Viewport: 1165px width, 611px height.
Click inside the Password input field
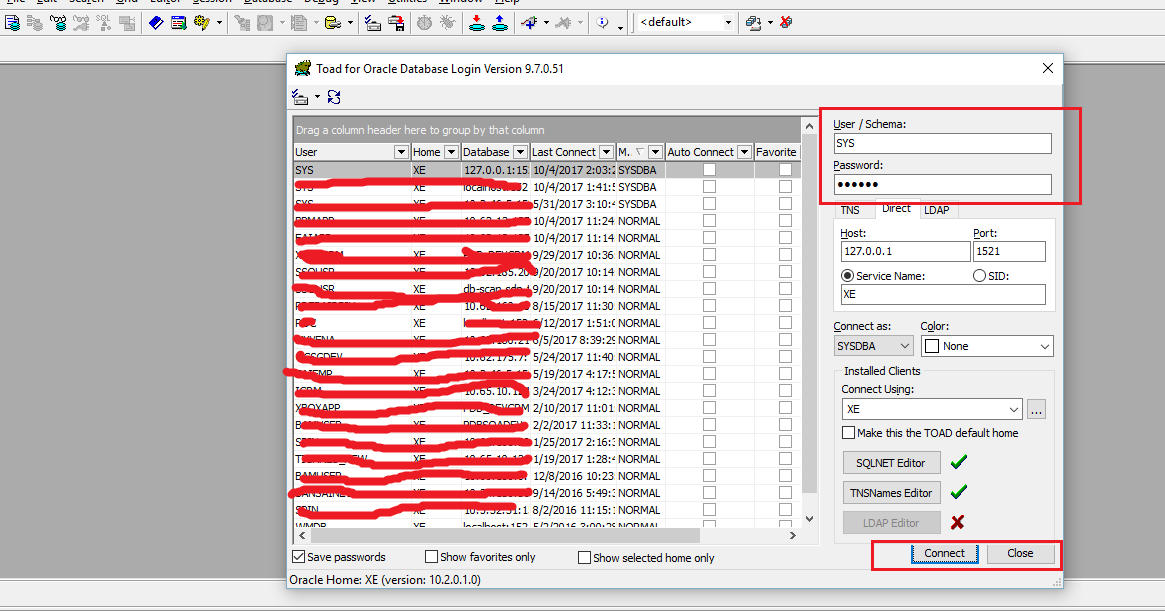click(942, 184)
